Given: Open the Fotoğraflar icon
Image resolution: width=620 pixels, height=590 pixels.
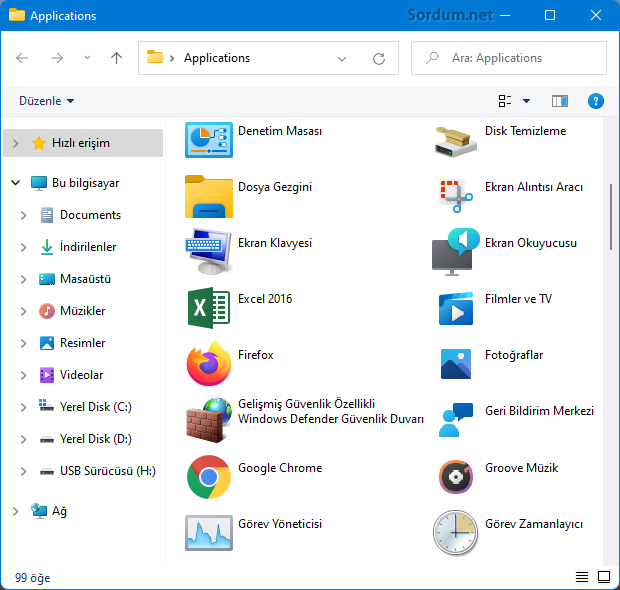Looking at the screenshot, I should tap(456, 364).
